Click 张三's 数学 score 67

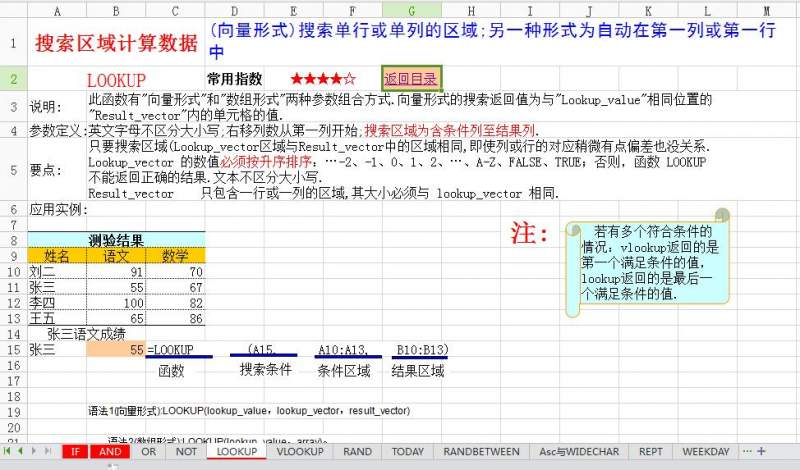coord(175,288)
